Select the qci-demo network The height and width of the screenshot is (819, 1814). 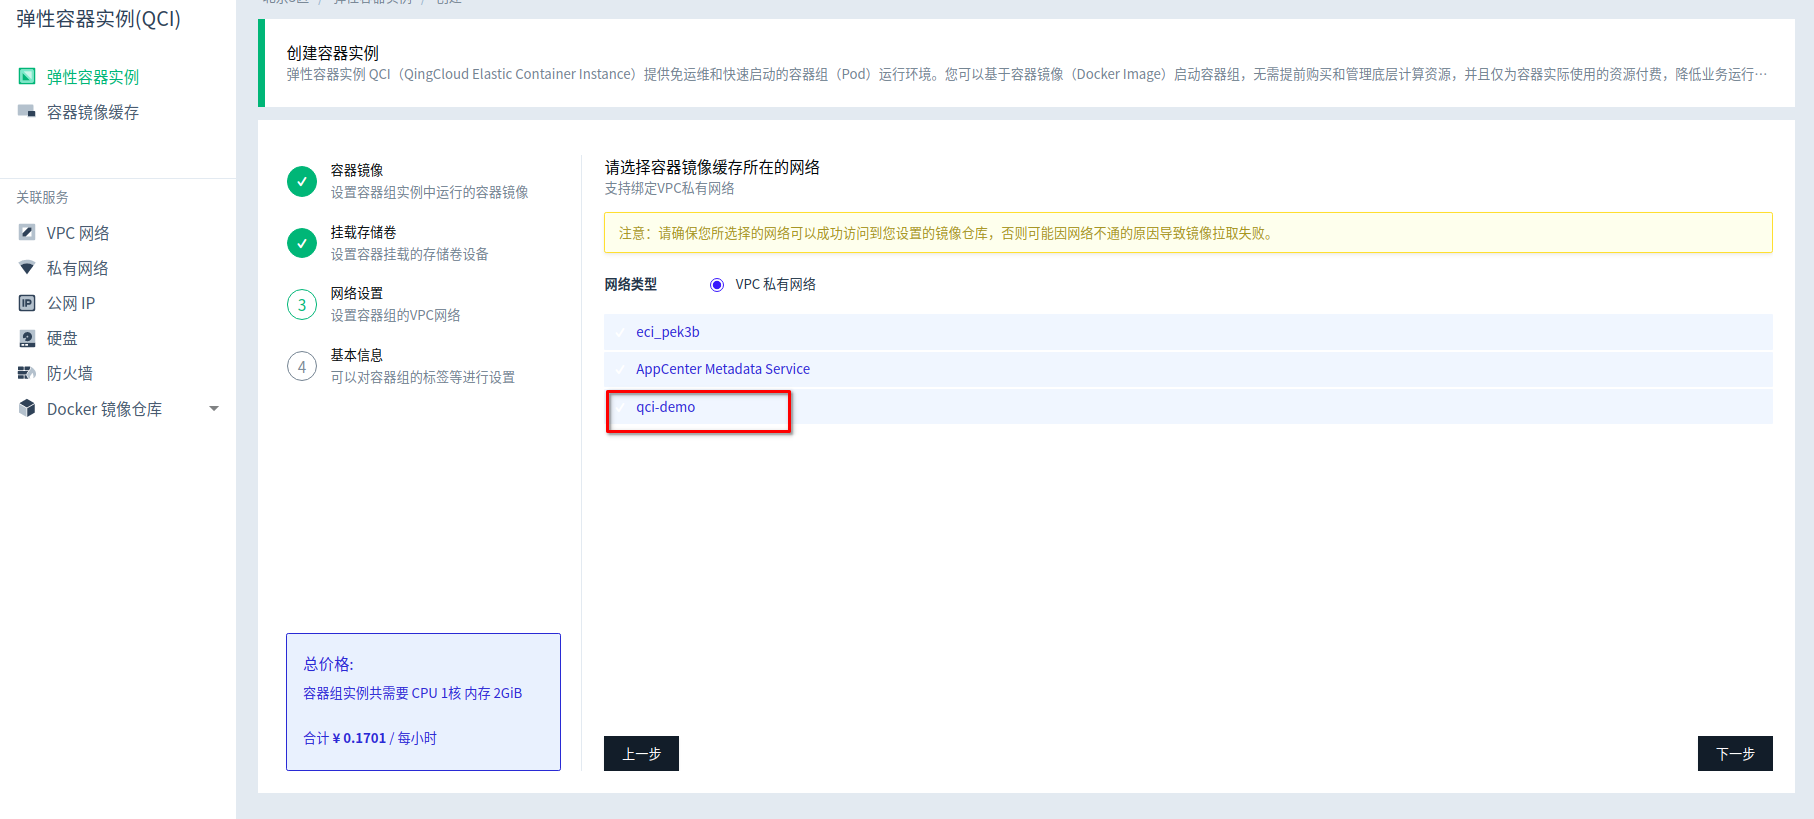1188,407
